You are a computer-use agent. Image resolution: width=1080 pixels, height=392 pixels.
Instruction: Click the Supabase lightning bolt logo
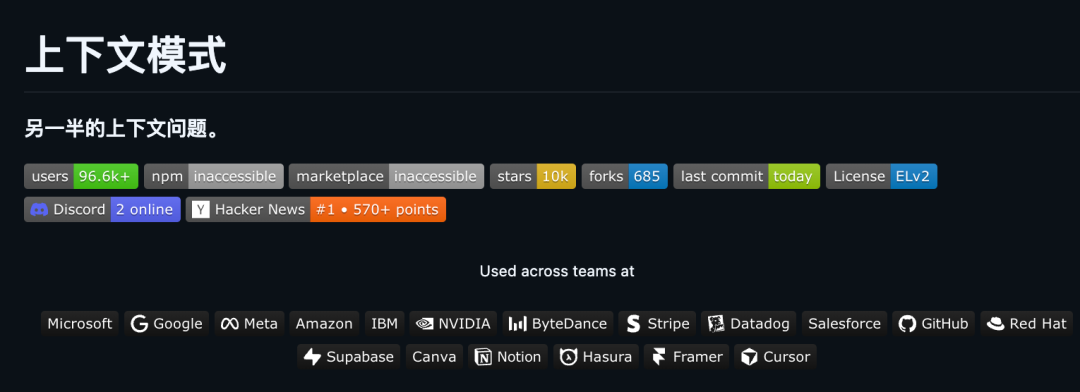pos(313,357)
